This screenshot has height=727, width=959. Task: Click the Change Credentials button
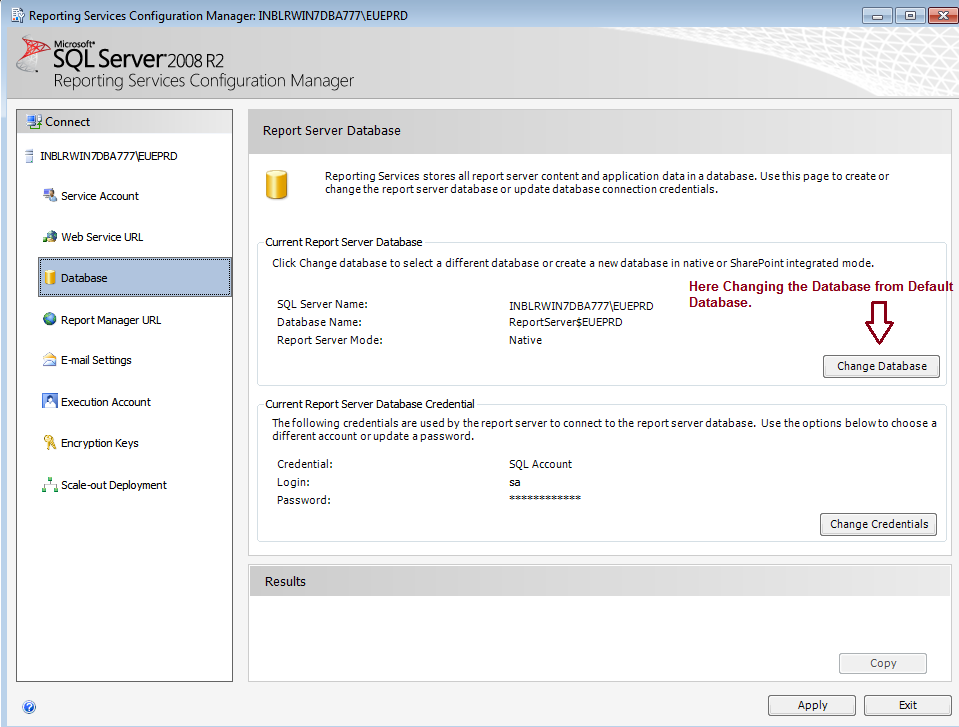(878, 524)
